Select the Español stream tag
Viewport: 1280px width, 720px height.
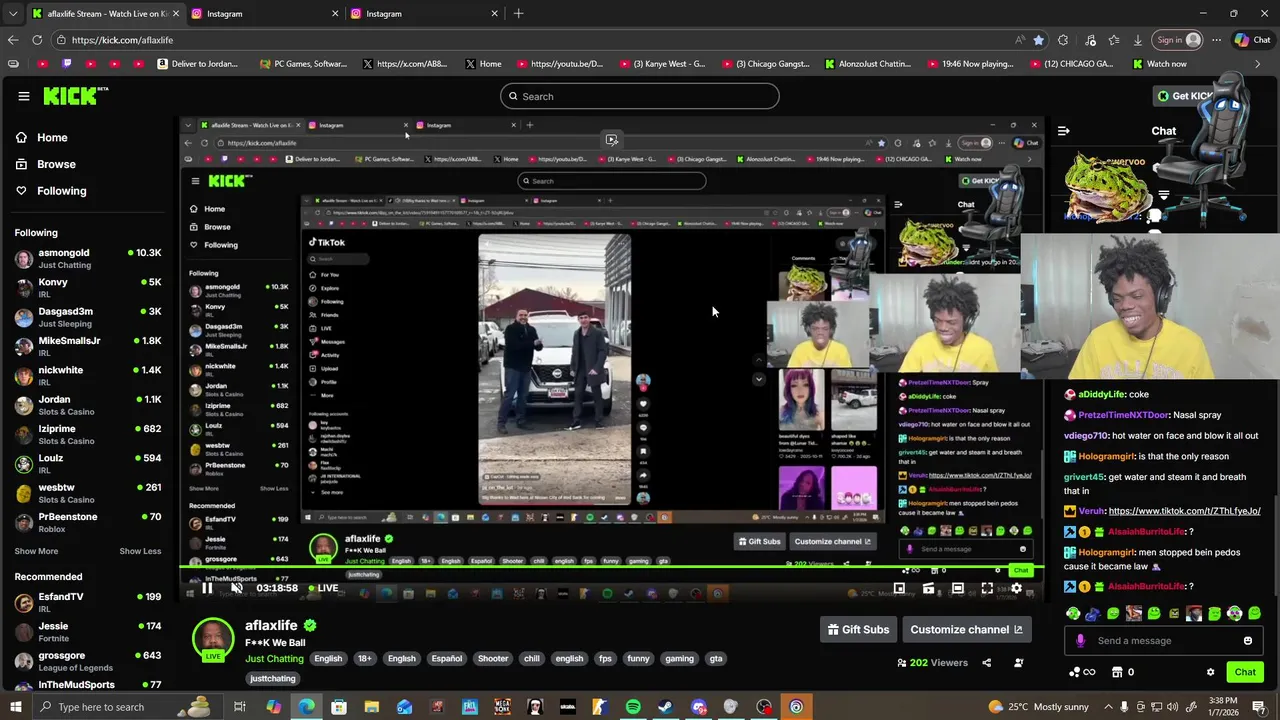click(x=447, y=659)
